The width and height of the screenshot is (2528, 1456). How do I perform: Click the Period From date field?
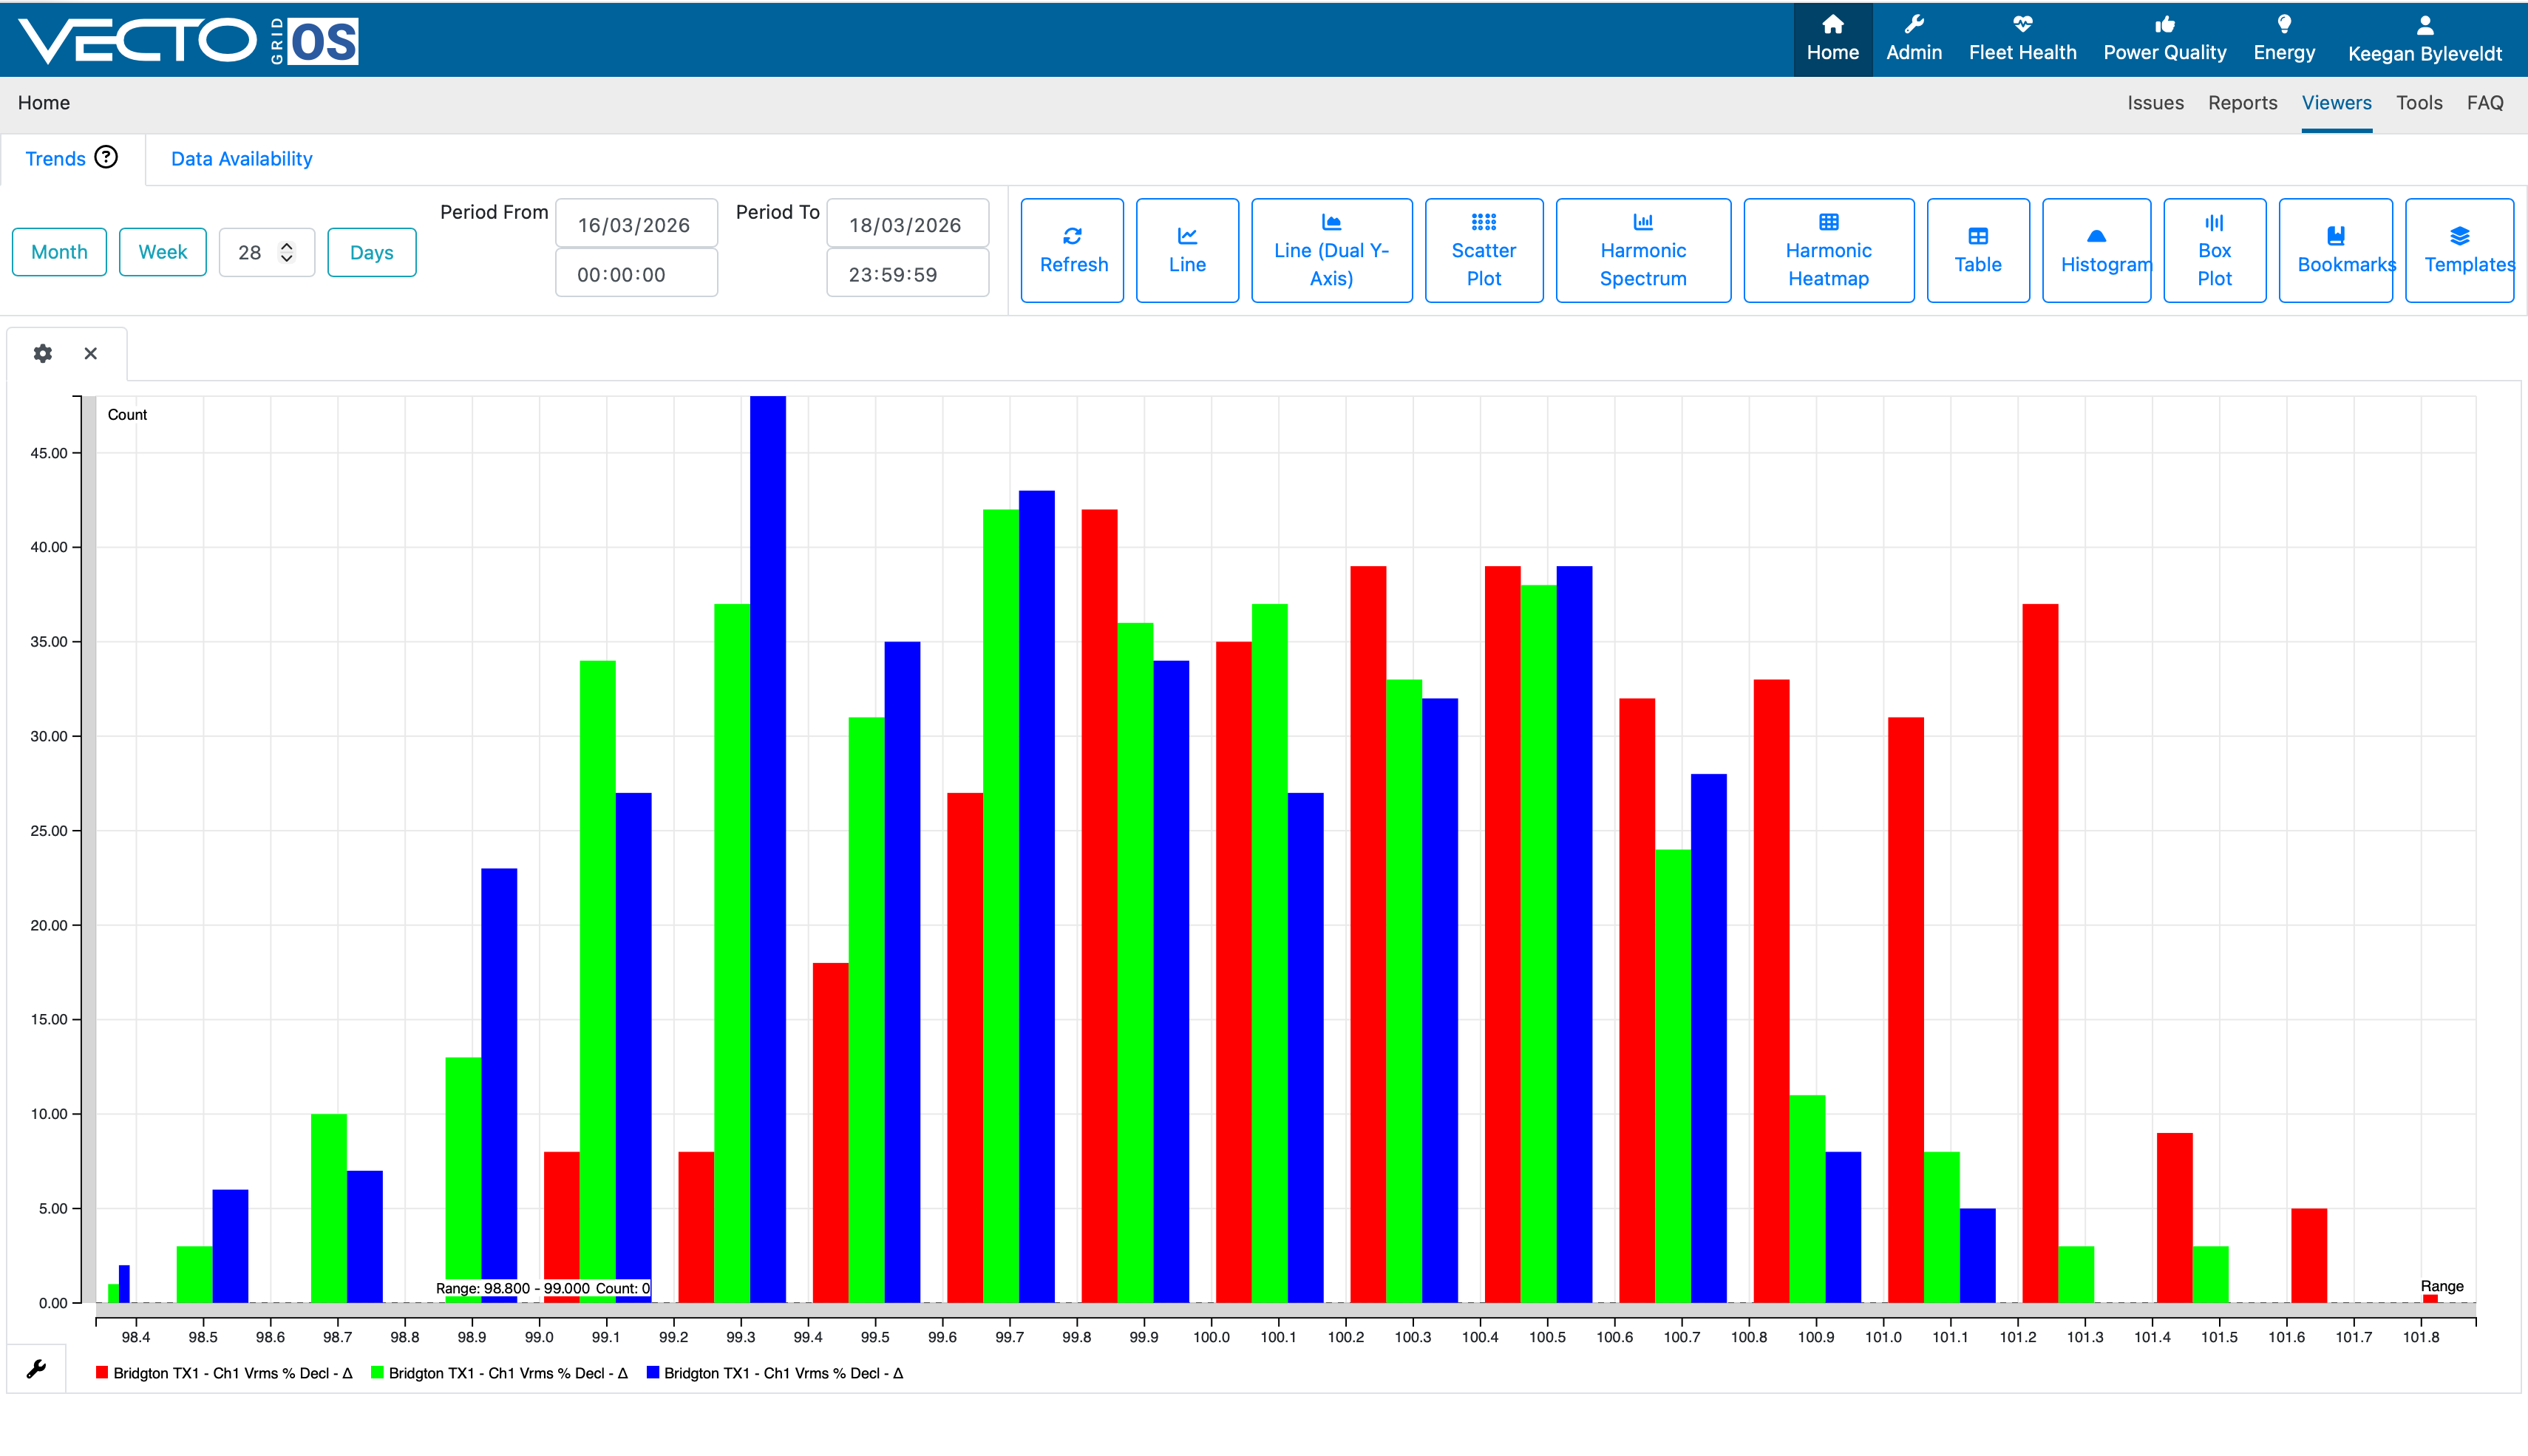click(x=636, y=224)
